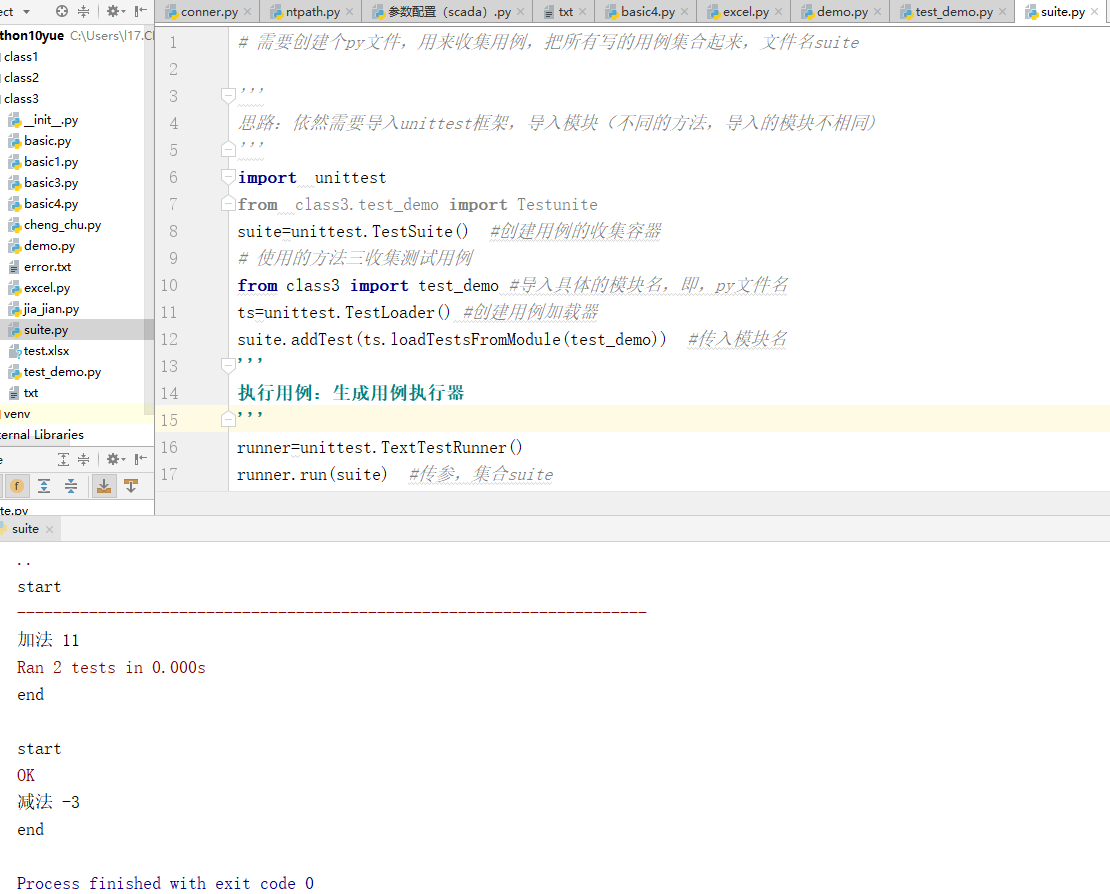The image size is (1110, 894).
Task: Collapse all in Project panel toolbar
Action: coord(84,11)
